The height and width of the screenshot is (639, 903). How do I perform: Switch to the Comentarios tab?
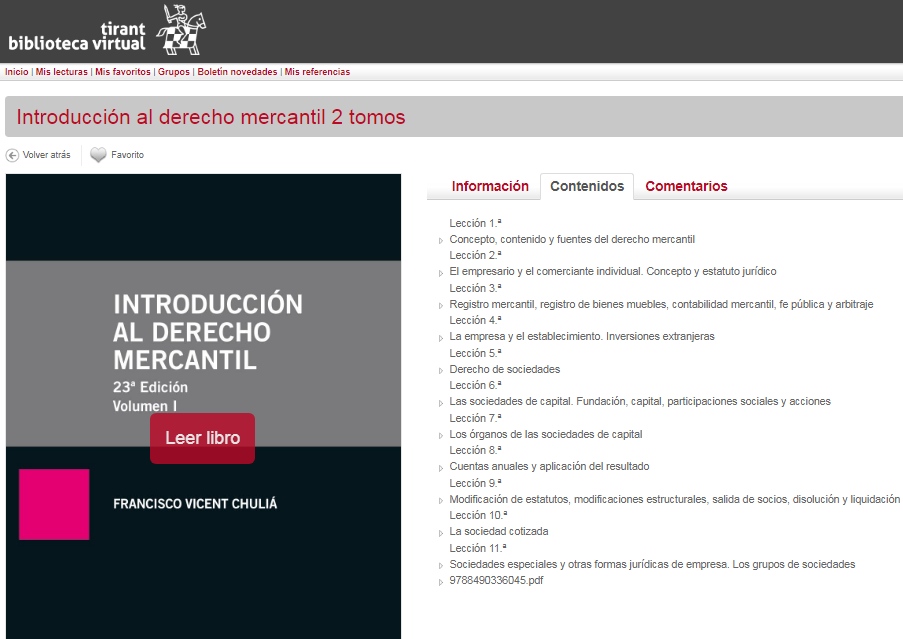[x=686, y=187]
